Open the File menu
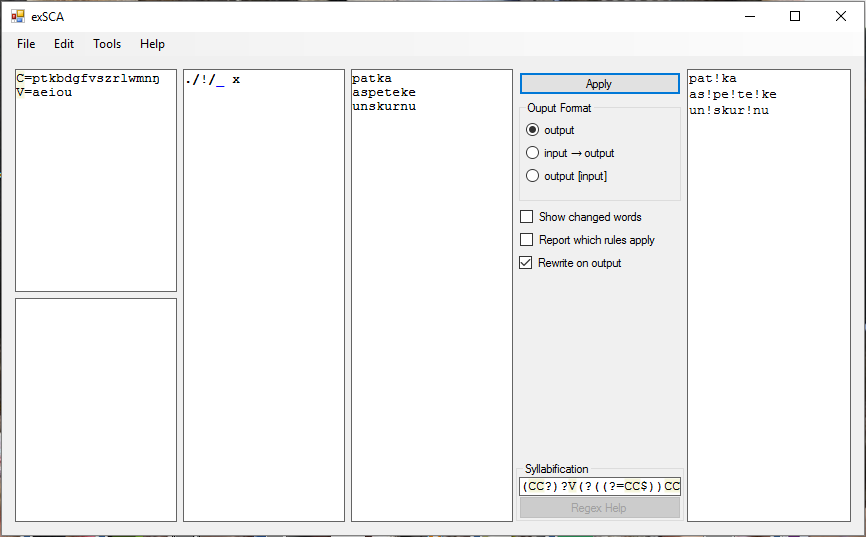Viewport: 866px width, 537px height. point(26,44)
